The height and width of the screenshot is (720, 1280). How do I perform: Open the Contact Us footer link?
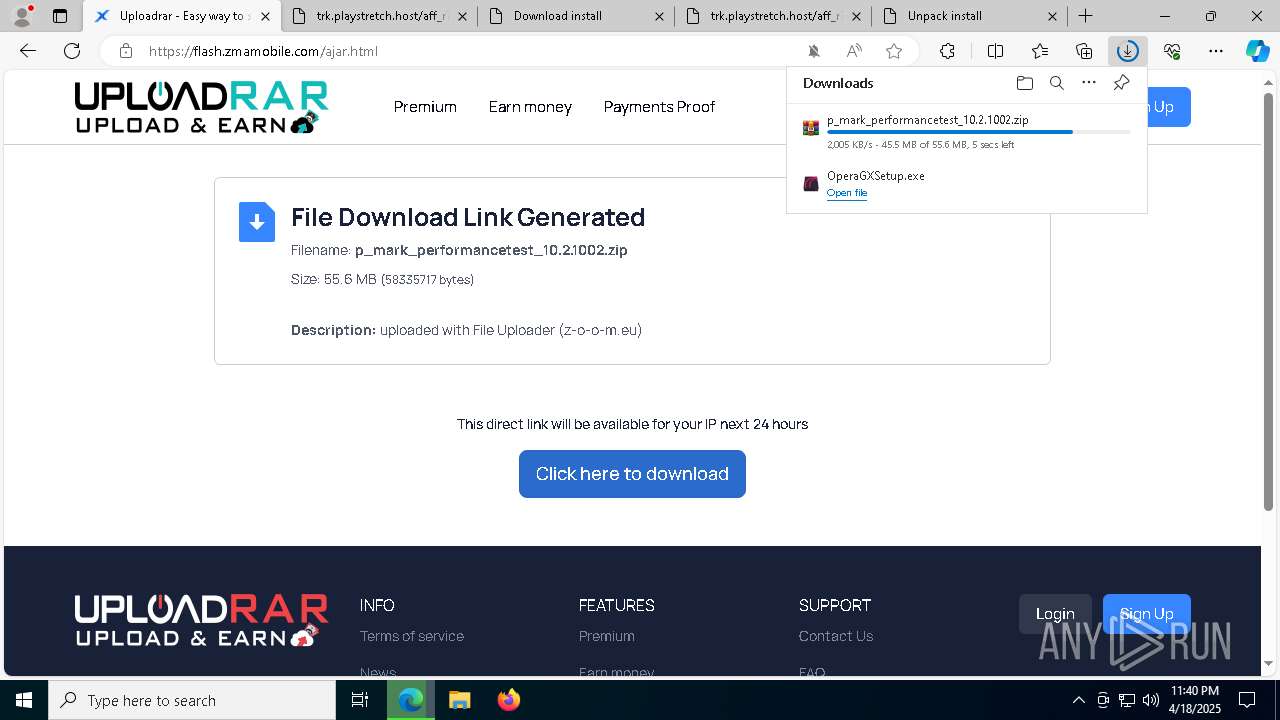[x=836, y=636]
